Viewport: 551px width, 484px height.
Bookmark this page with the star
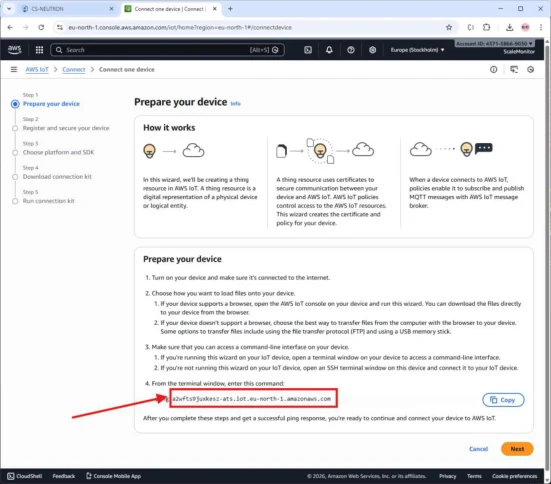pyautogui.click(x=449, y=27)
